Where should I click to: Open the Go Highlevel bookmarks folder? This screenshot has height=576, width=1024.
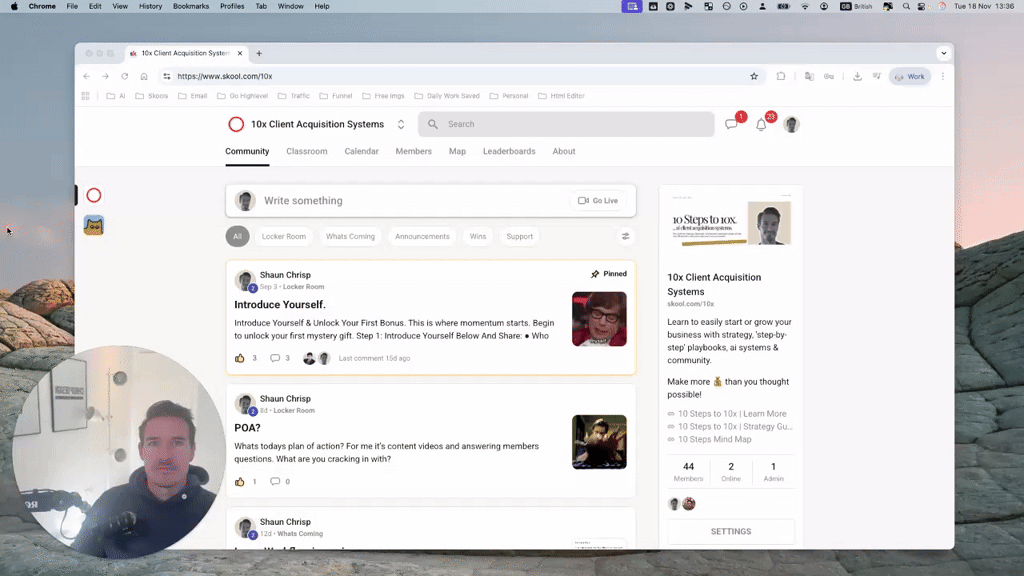pos(242,96)
